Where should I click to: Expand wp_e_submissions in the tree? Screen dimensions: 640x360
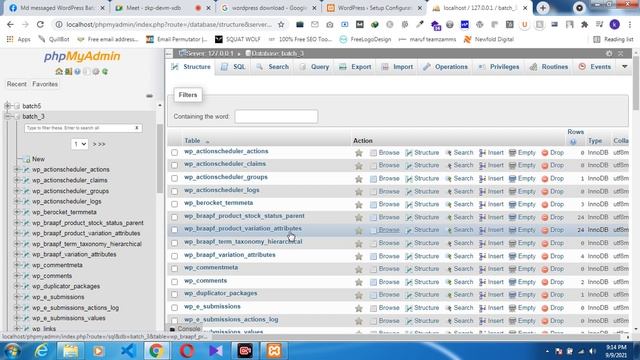point(17,297)
